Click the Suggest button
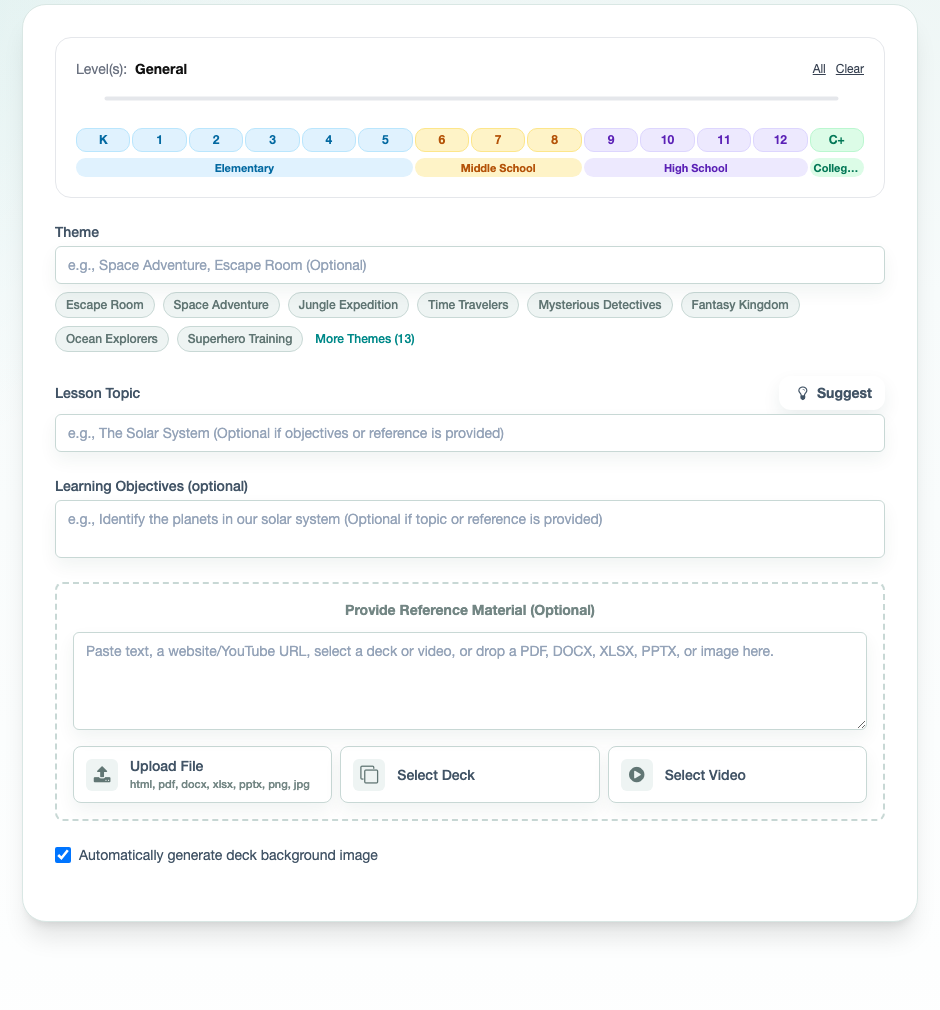940x1010 pixels. click(x=832, y=392)
